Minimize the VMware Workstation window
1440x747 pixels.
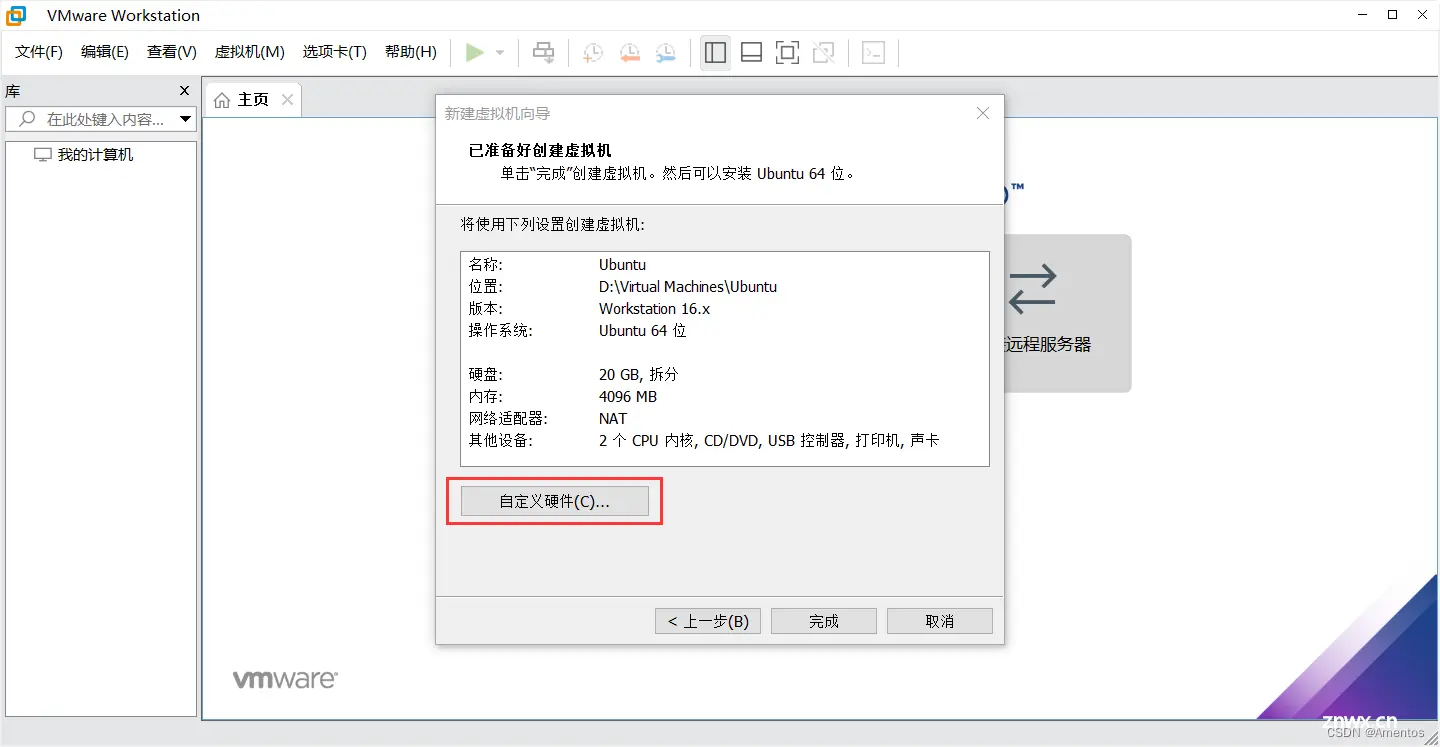(1361, 14)
